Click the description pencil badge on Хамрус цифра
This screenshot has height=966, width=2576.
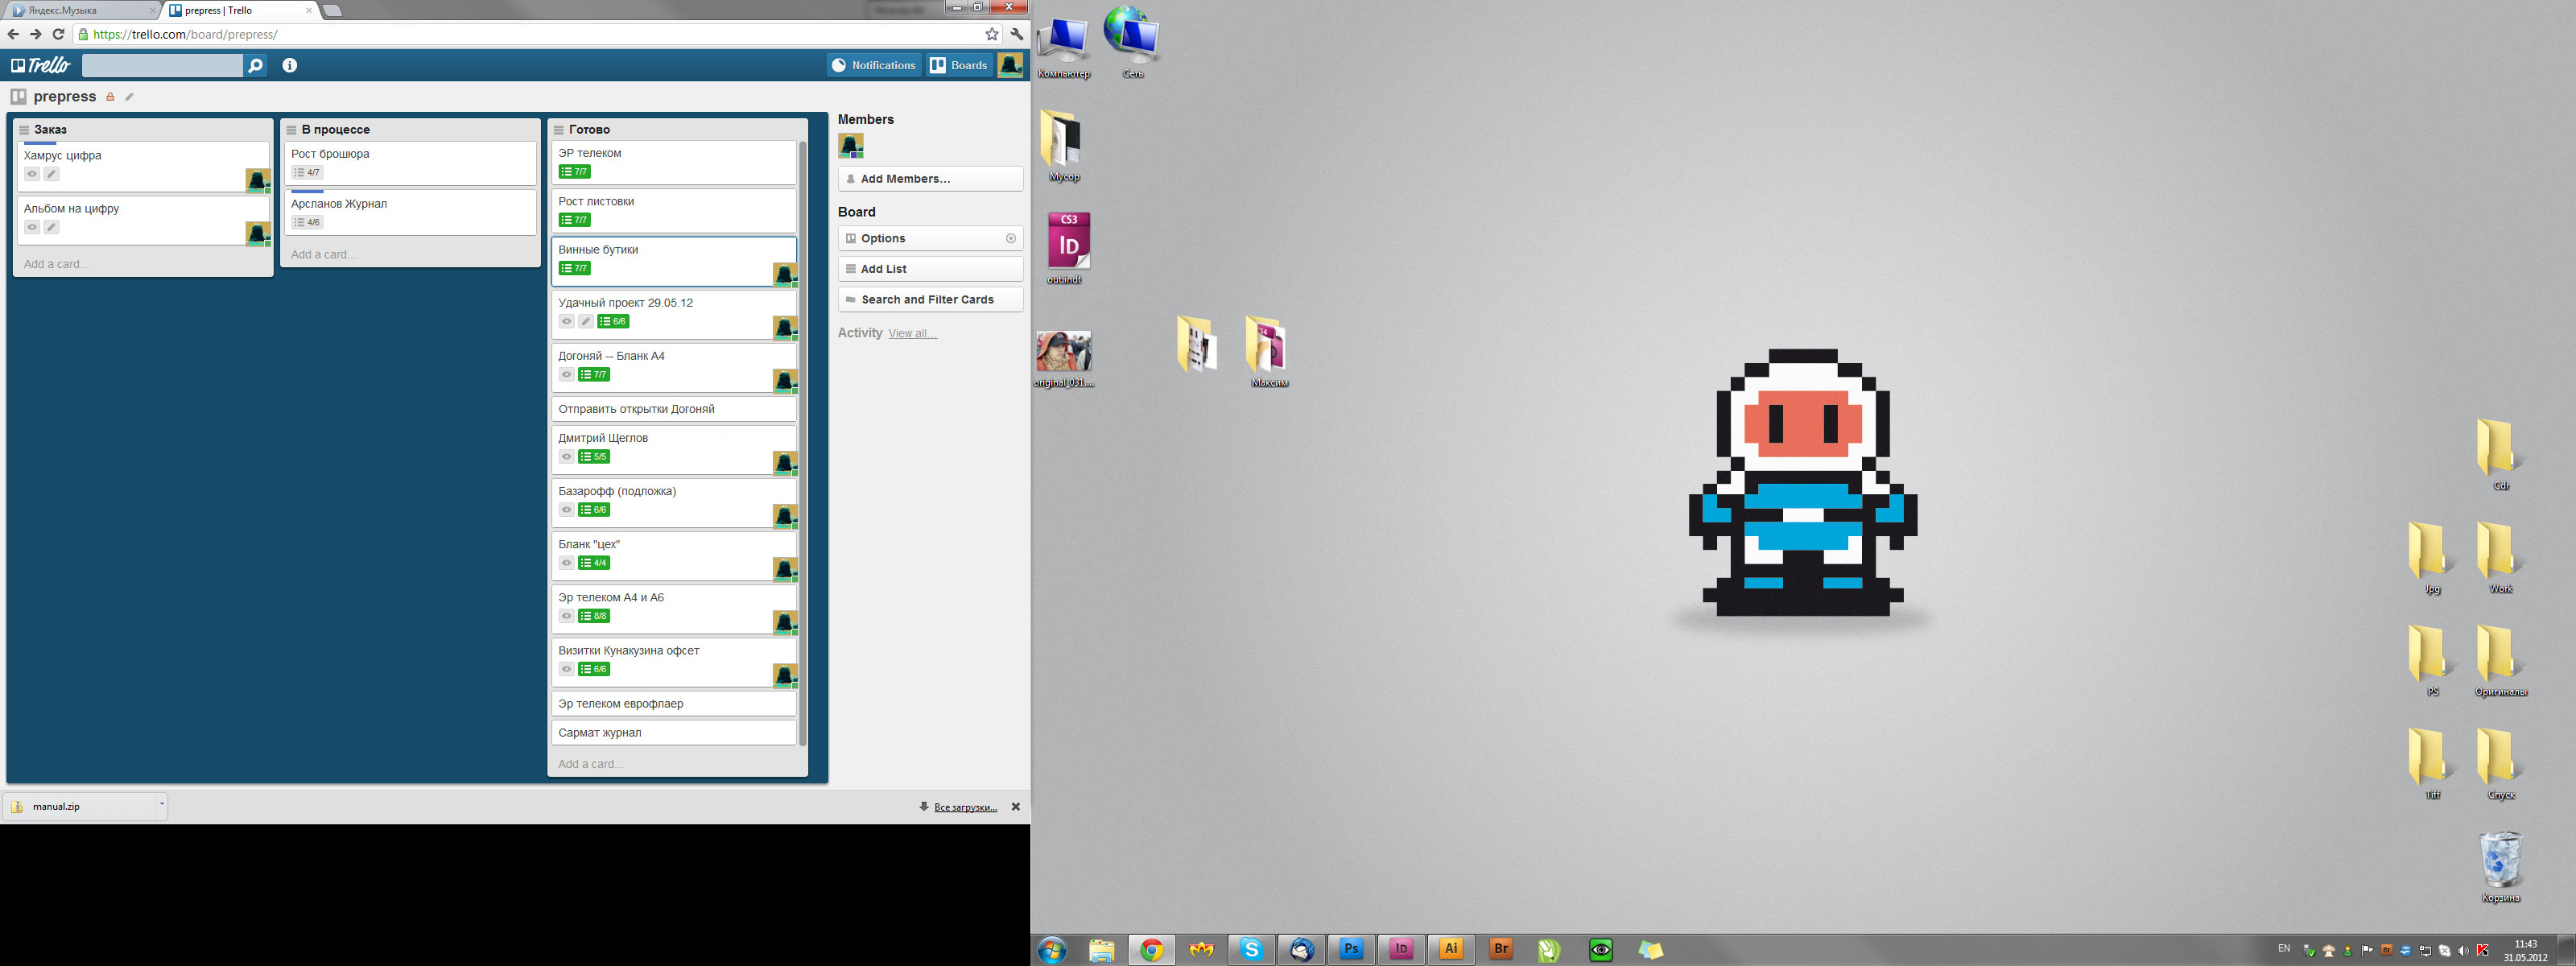[52, 174]
